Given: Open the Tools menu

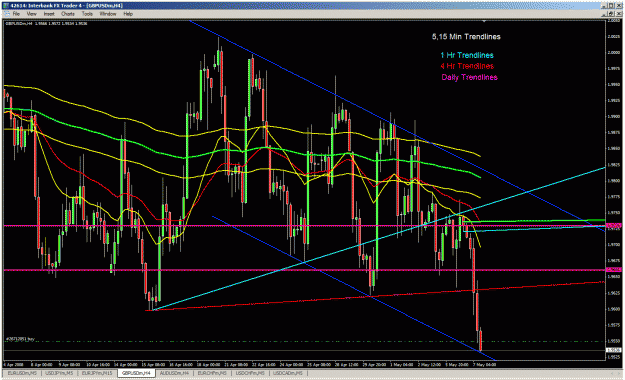Looking at the screenshot, I should [87, 14].
